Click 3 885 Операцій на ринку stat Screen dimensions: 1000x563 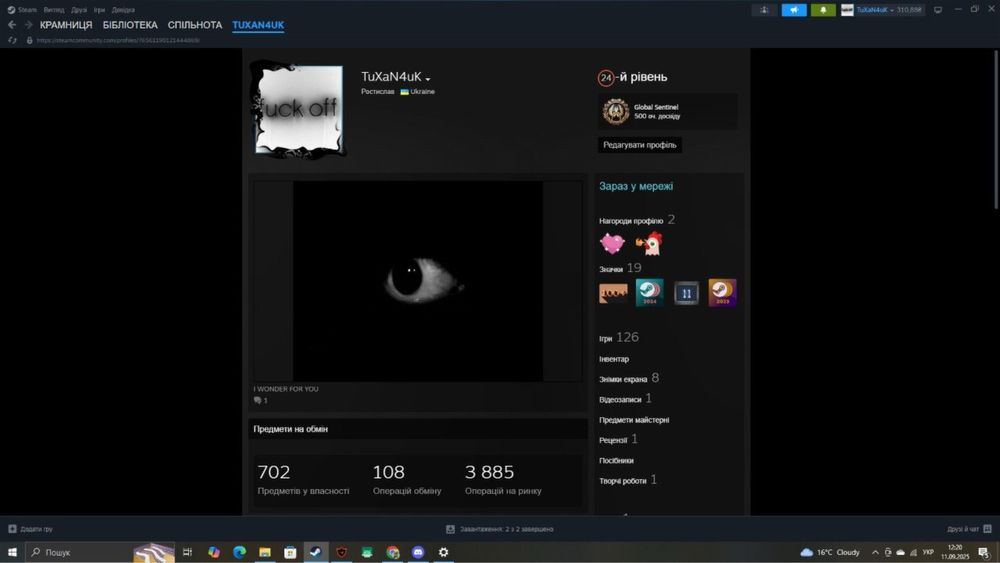[503, 479]
